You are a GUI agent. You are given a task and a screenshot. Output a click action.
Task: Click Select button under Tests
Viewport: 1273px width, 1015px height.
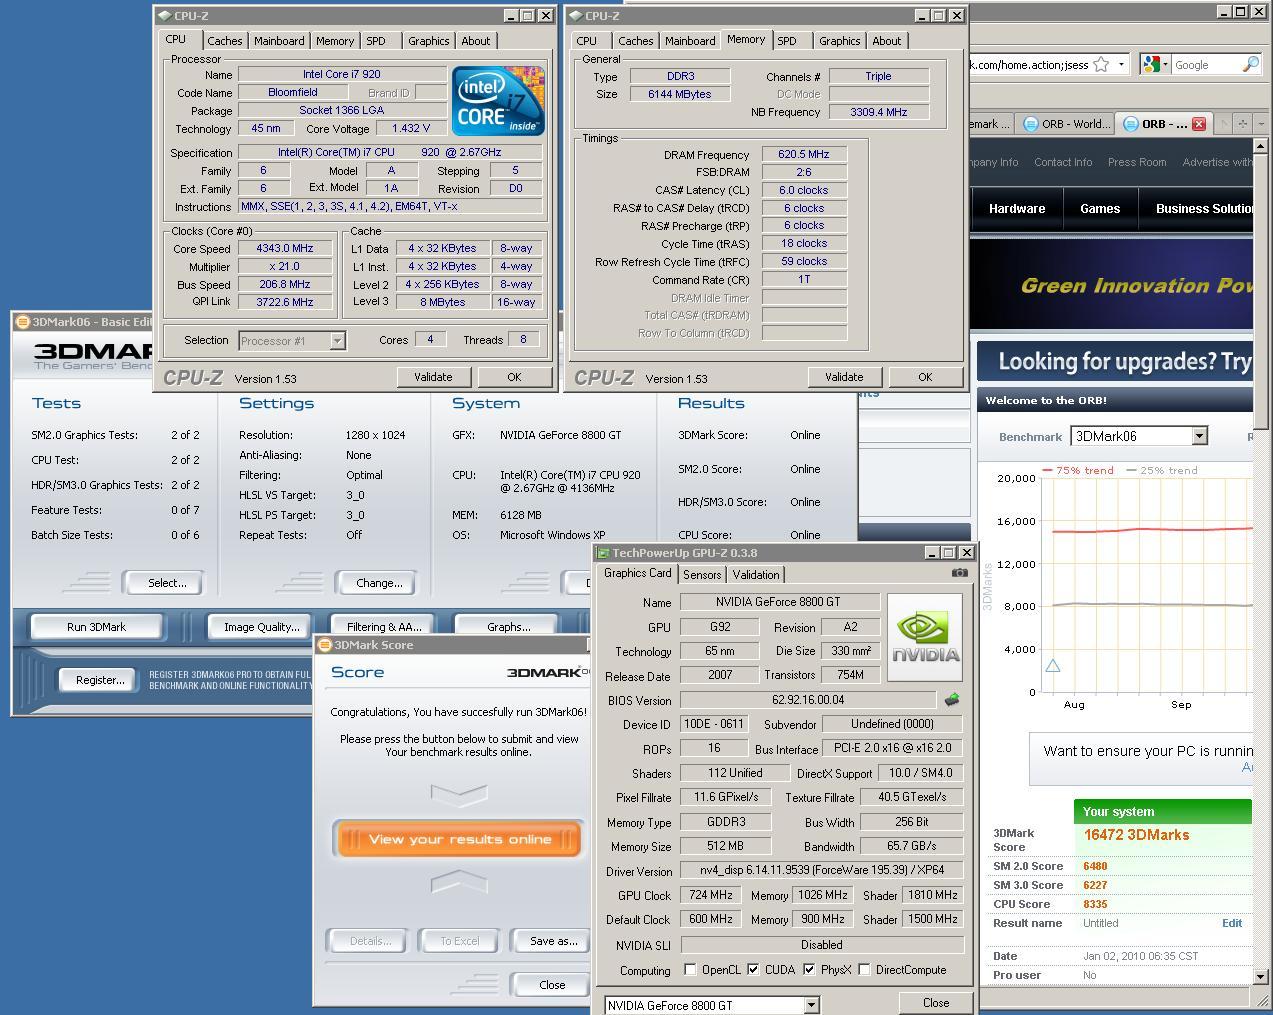click(x=167, y=583)
